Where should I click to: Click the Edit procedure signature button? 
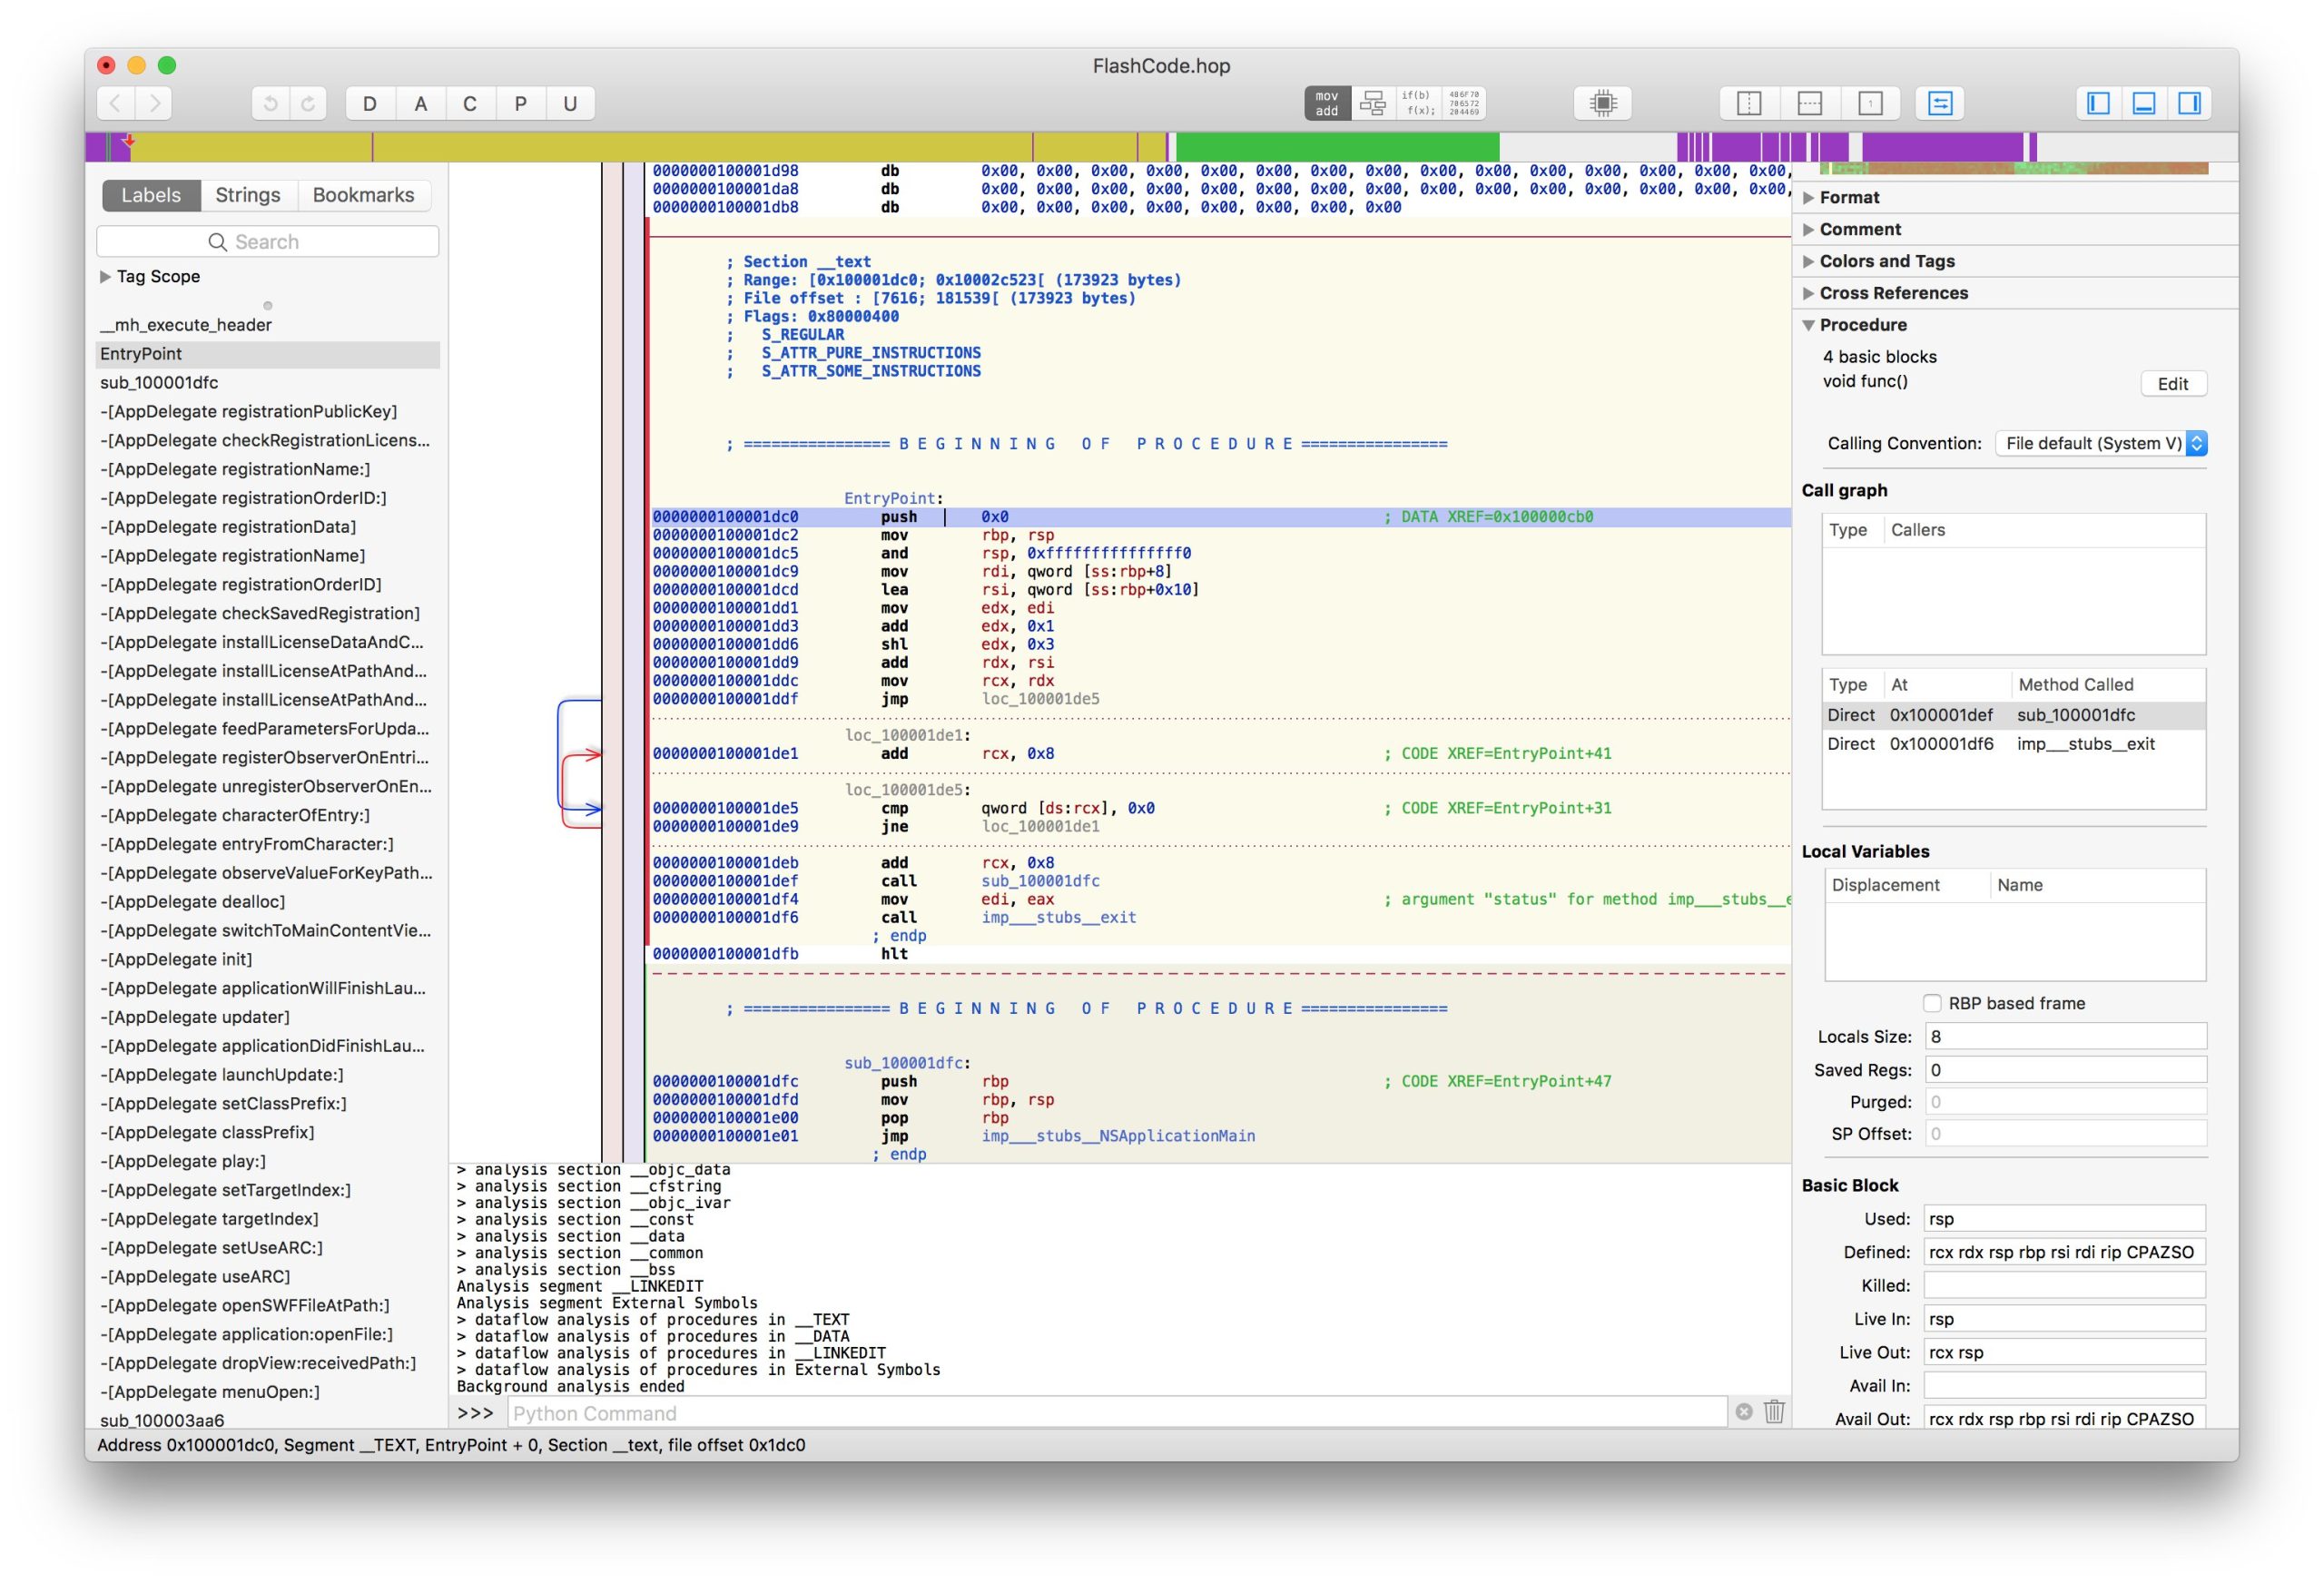pos(2172,384)
